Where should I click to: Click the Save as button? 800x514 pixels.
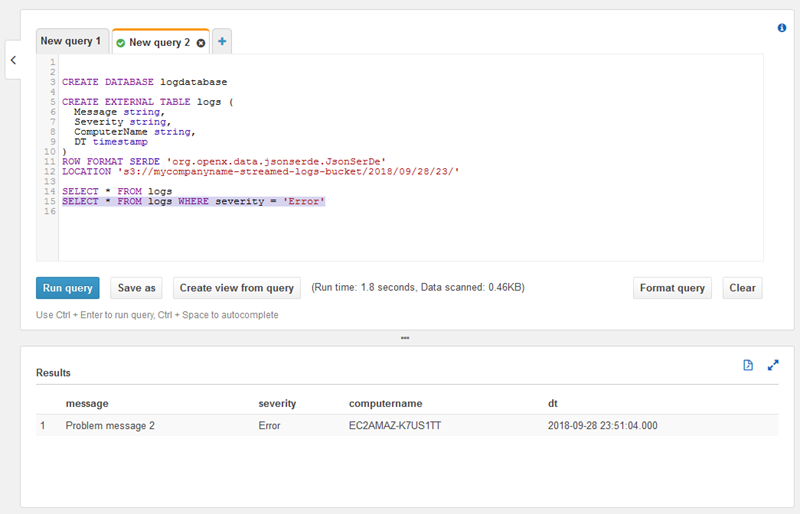[x=136, y=288]
